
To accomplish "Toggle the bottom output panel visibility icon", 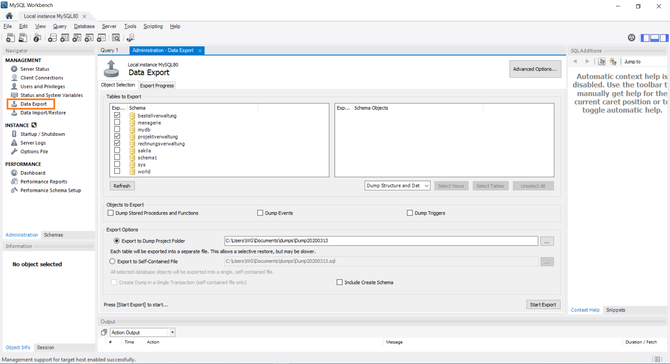I will 655,38.
